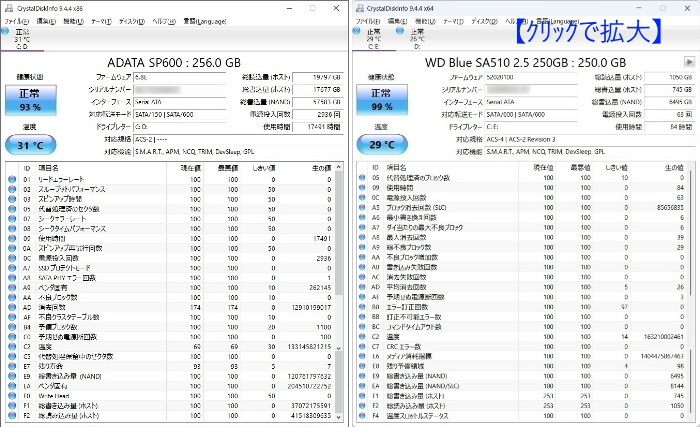
Task: Open ヘルプ menu in the x86 window
Action: point(164,21)
